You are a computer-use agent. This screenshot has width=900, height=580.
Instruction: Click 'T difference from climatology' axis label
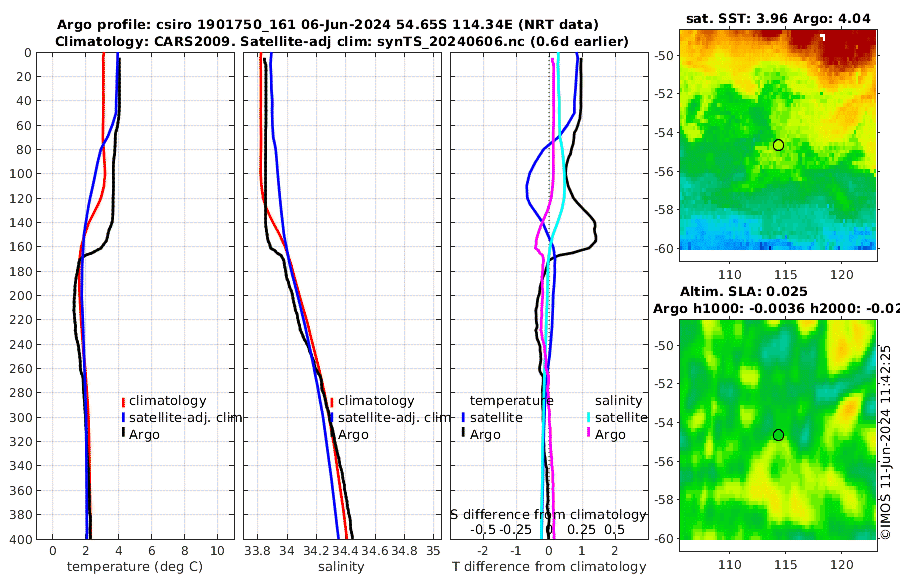point(549,567)
